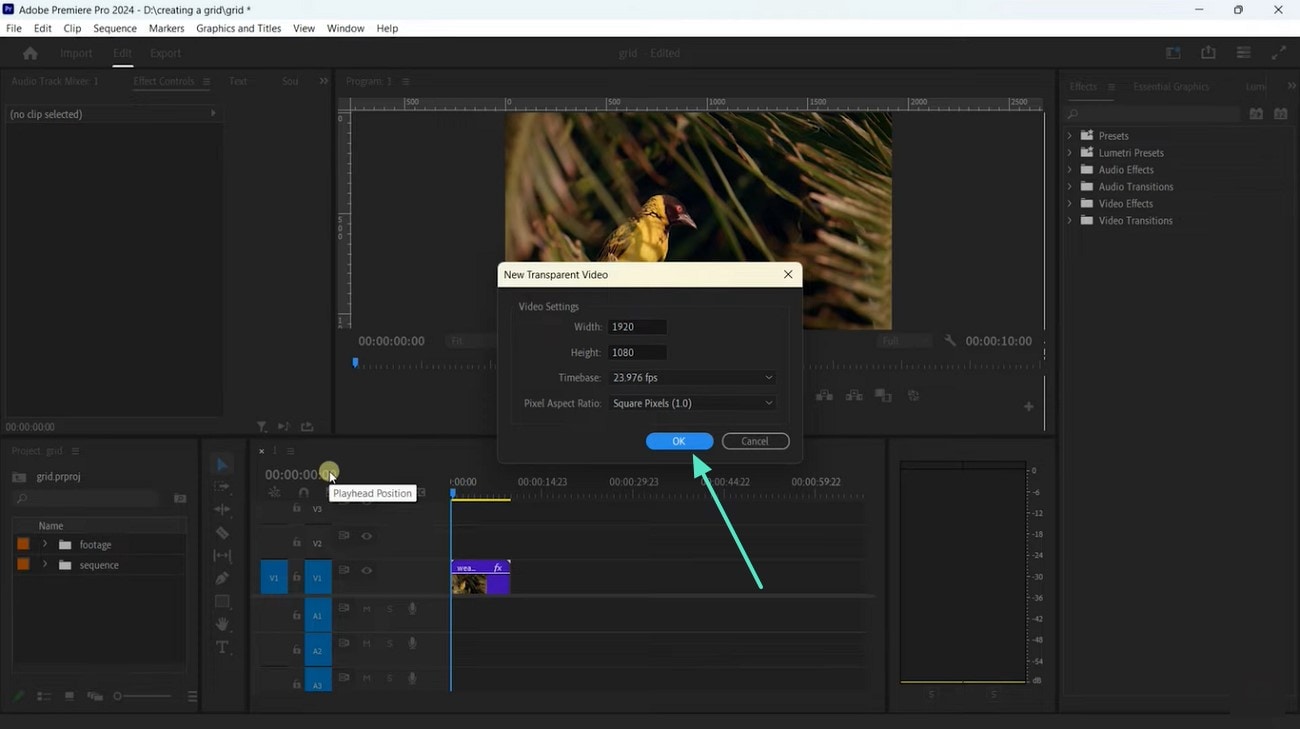
Task: Choose the Pen tool
Action: pos(222,578)
